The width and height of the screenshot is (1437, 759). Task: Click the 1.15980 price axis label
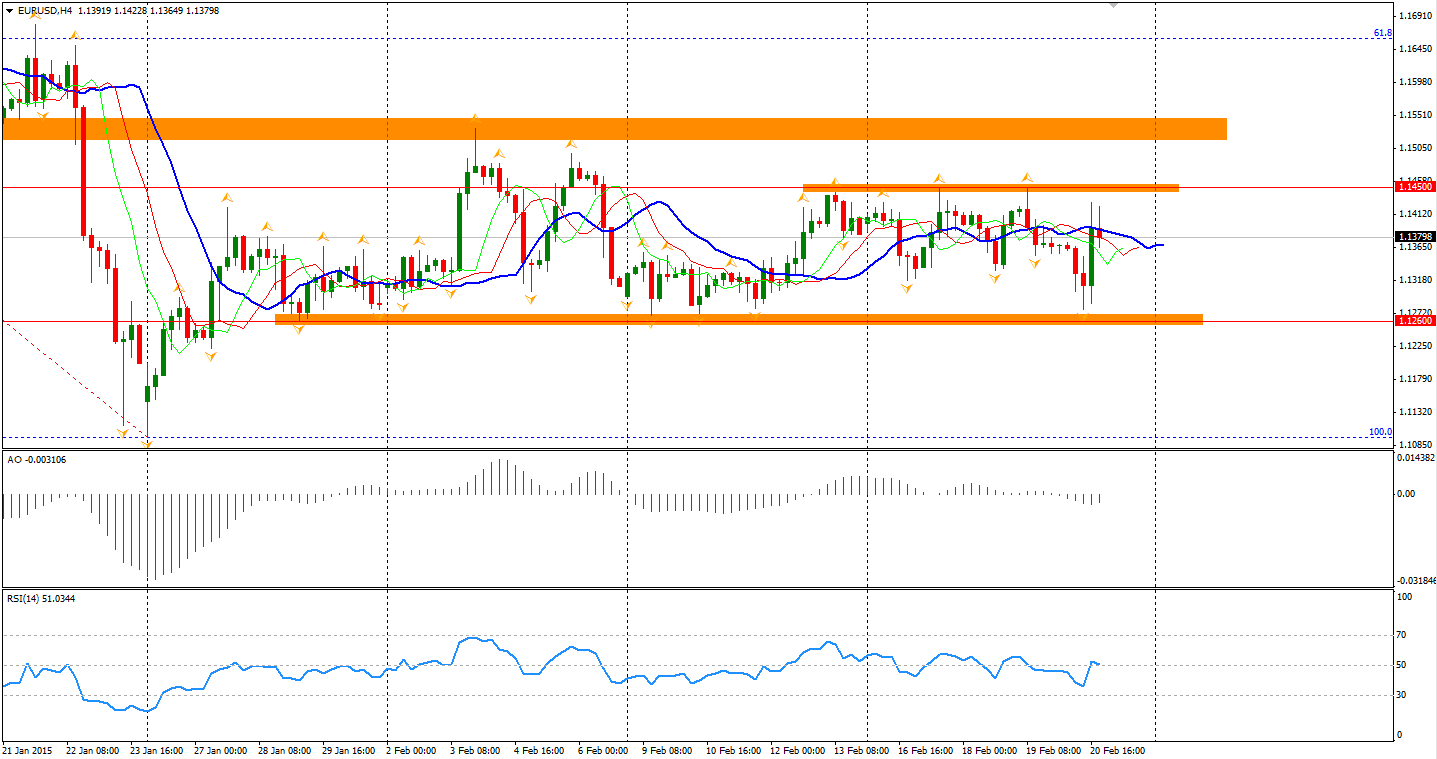click(1414, 82)
